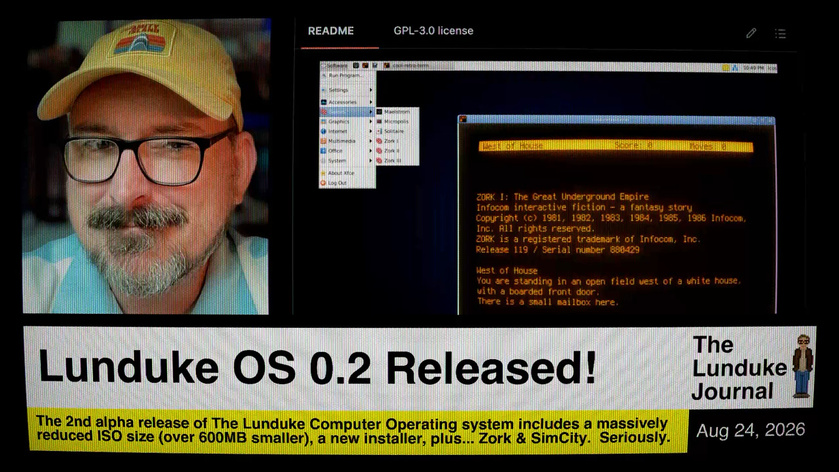Click the pencil edit icon

[x=751, y=33]
